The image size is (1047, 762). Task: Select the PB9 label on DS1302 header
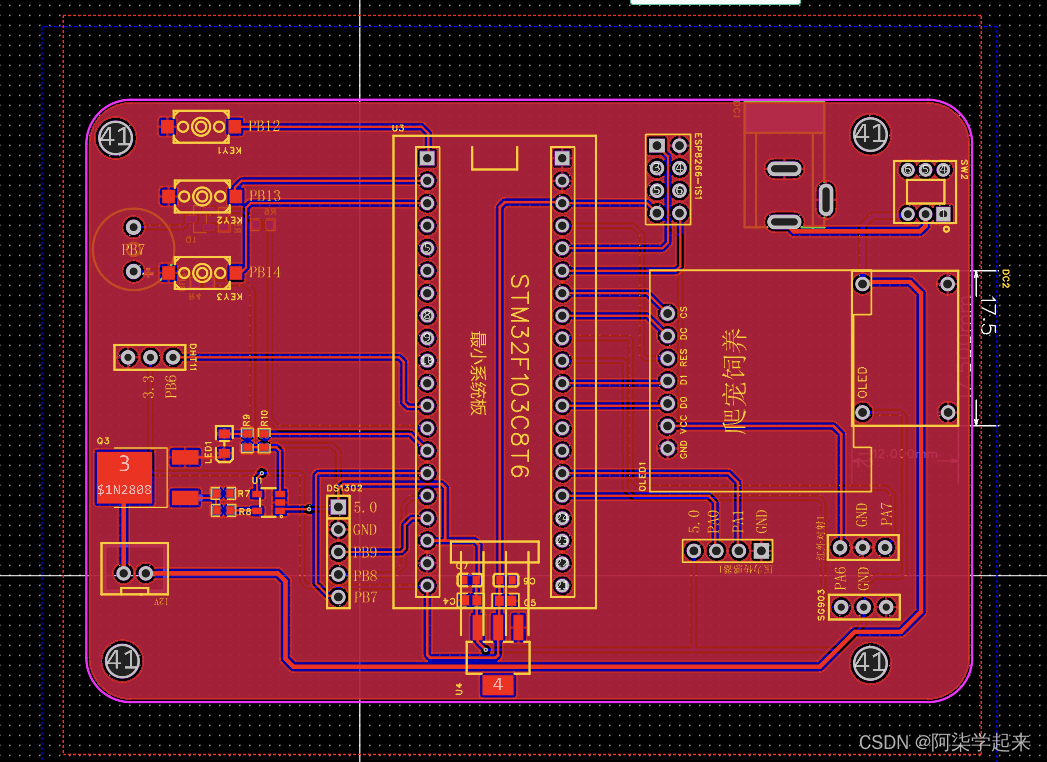tap(365, 552)
